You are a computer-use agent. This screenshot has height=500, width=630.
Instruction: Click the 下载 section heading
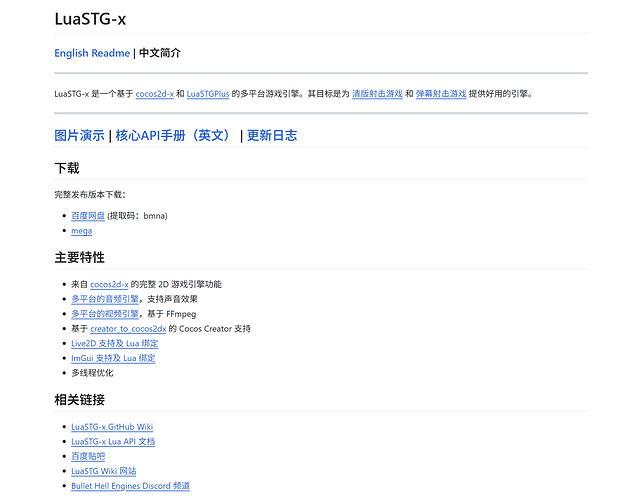[67, 168]
